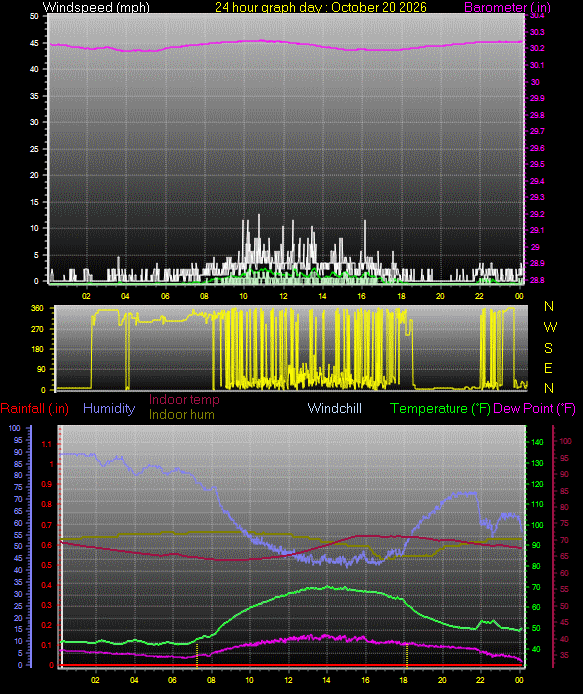This screenshot has height=694, width=583.
Task: Click the dotted yellow sunset marker near 18
Action: [407, 655]
